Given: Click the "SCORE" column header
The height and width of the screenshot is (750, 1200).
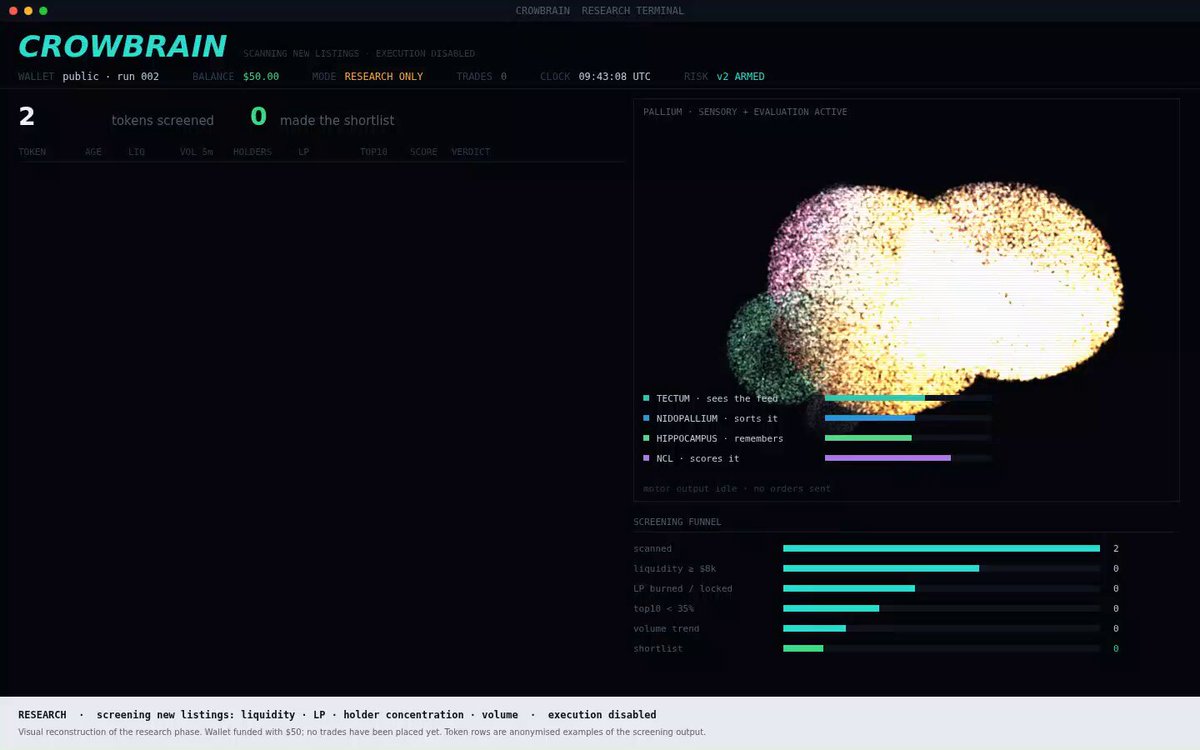Looking at the screenshot, I should tap(424, 152).
